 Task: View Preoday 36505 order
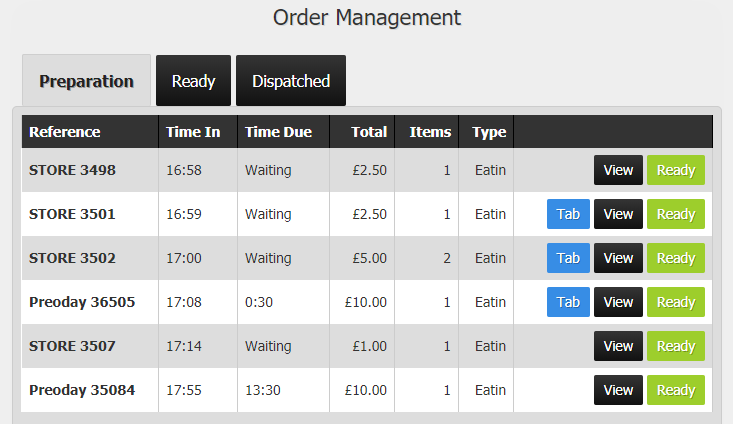tap(618, 302)
